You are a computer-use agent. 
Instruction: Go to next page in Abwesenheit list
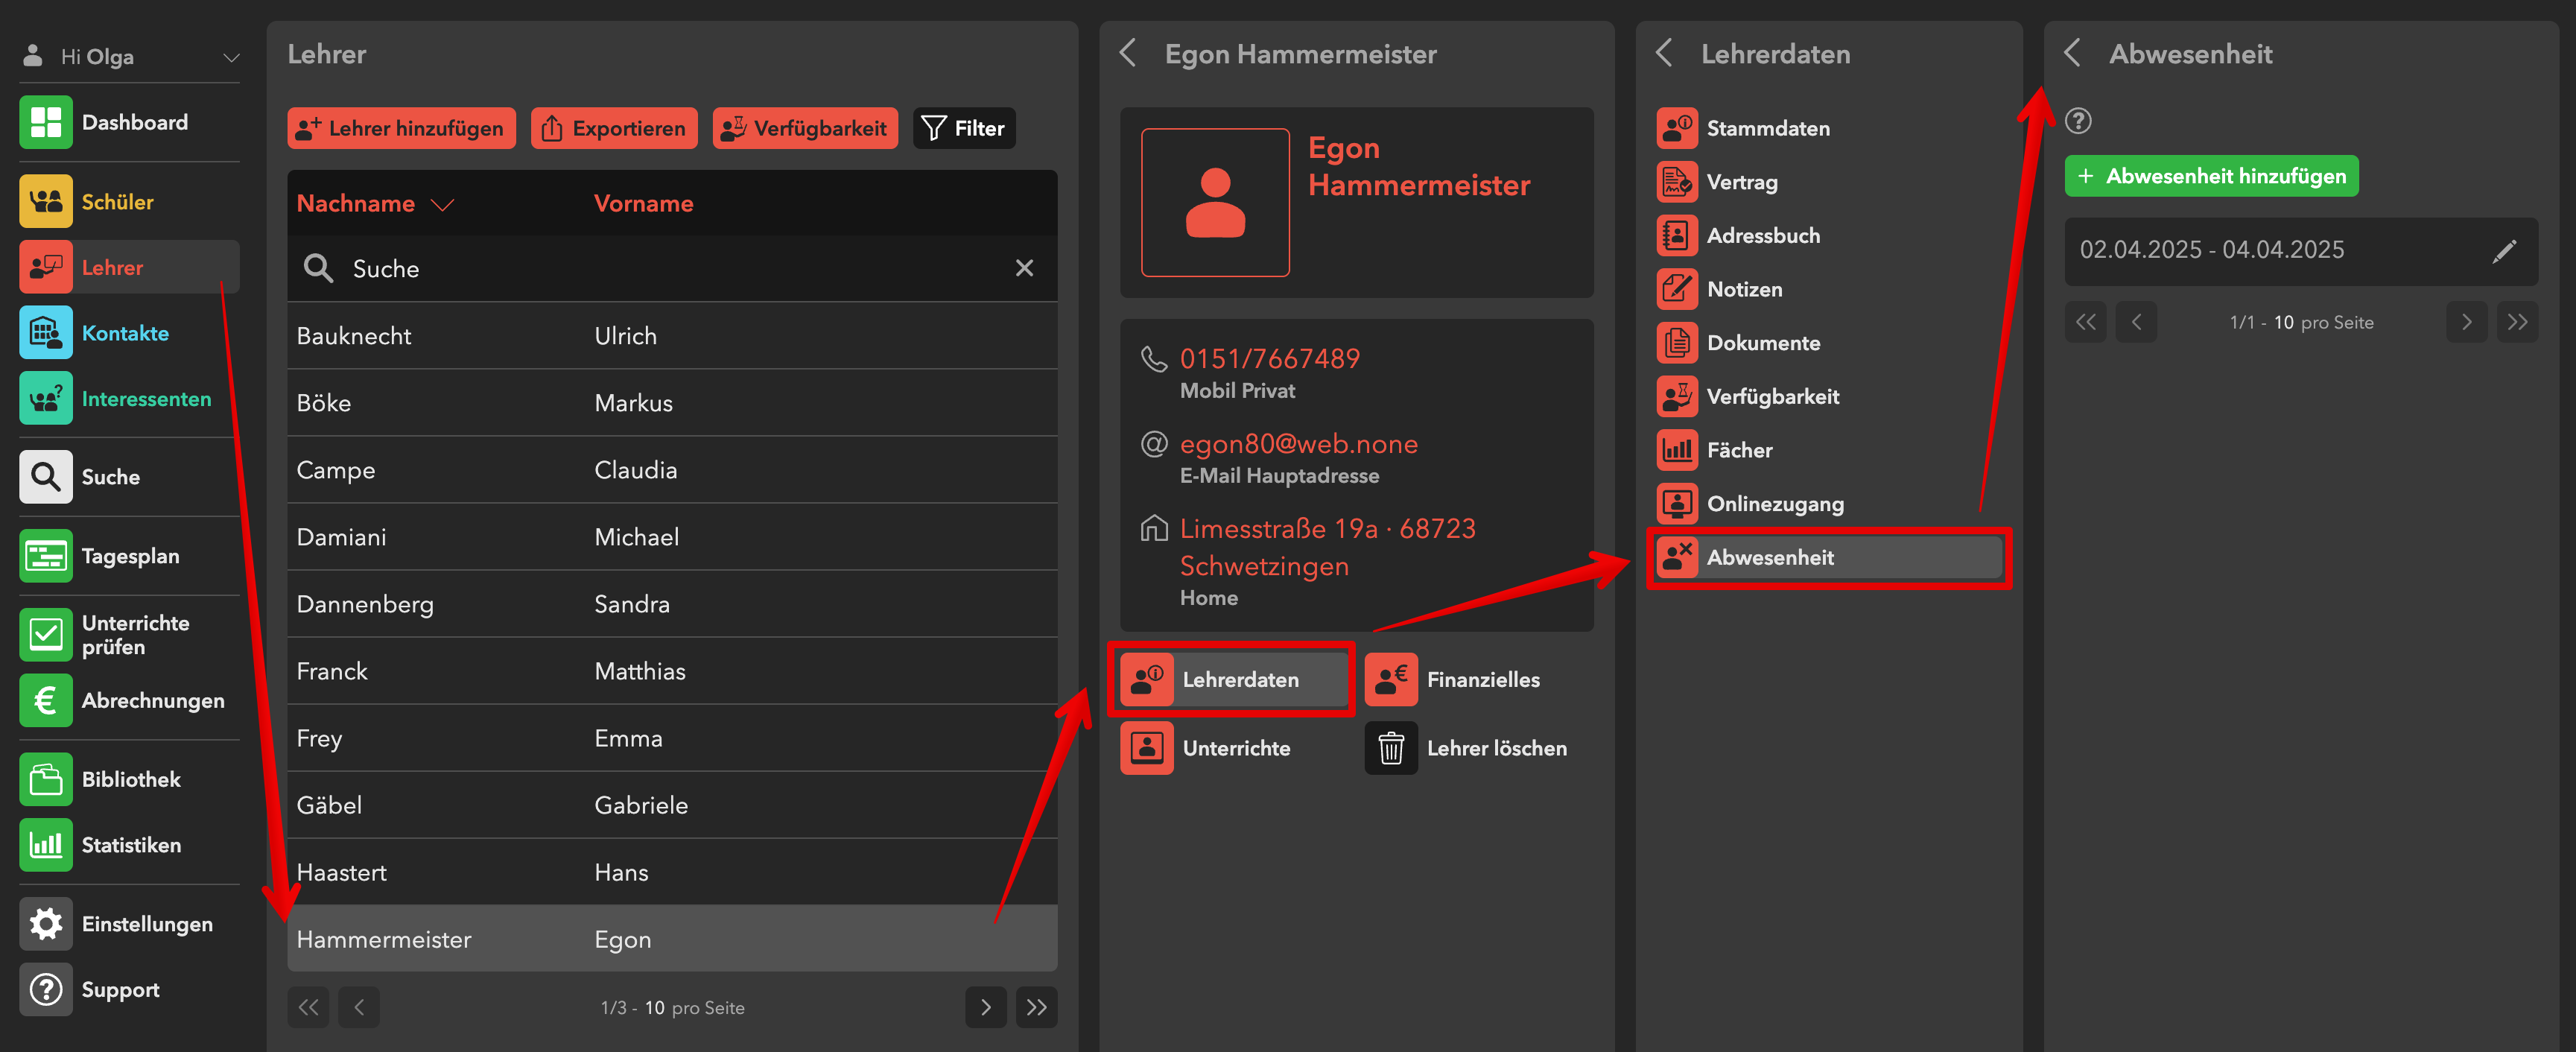(x=2466, y=322)
